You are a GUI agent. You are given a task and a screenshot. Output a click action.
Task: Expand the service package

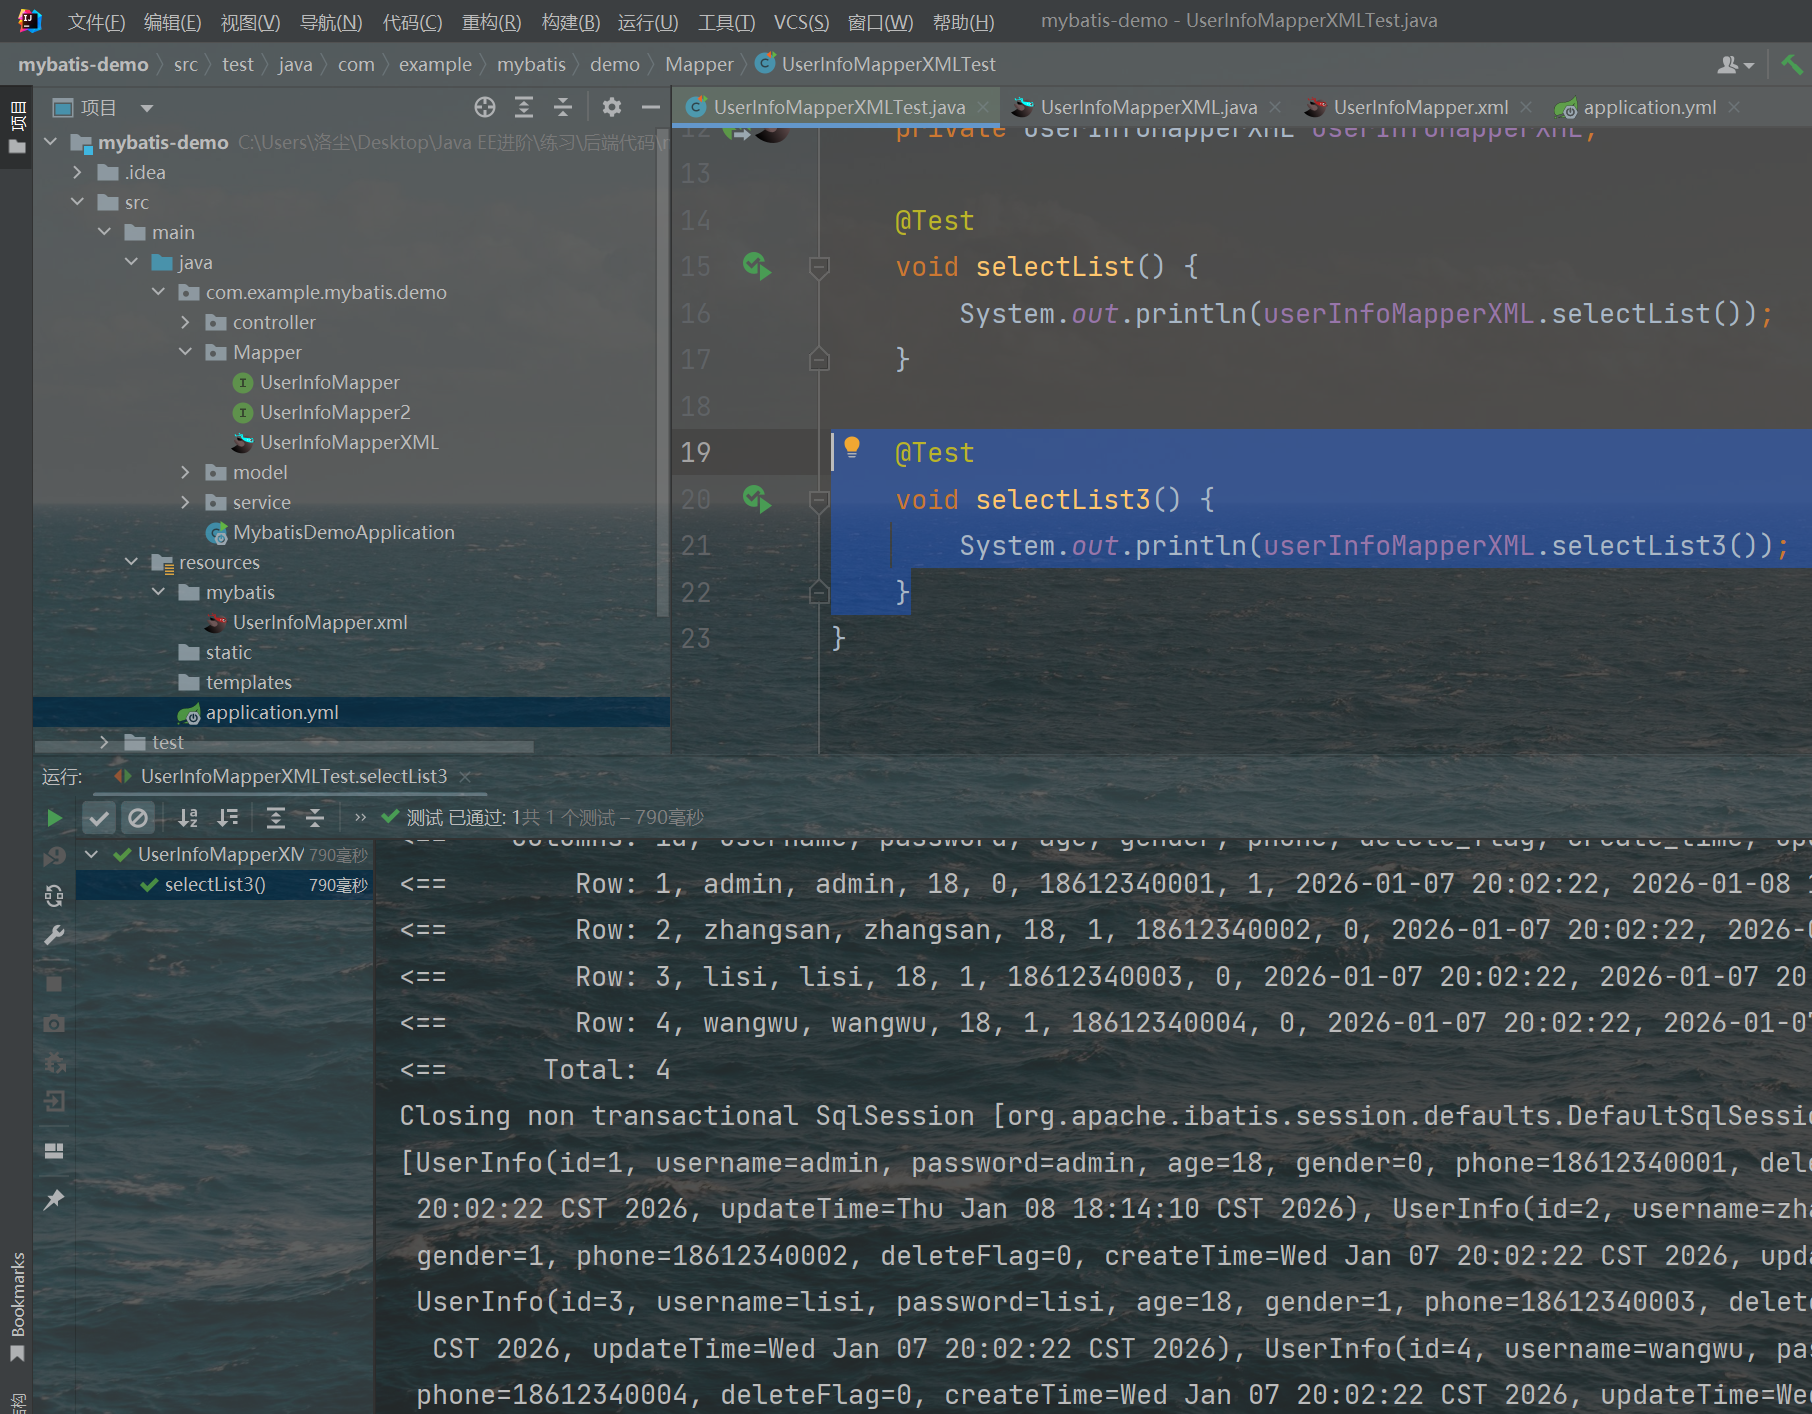coord(185,502)
